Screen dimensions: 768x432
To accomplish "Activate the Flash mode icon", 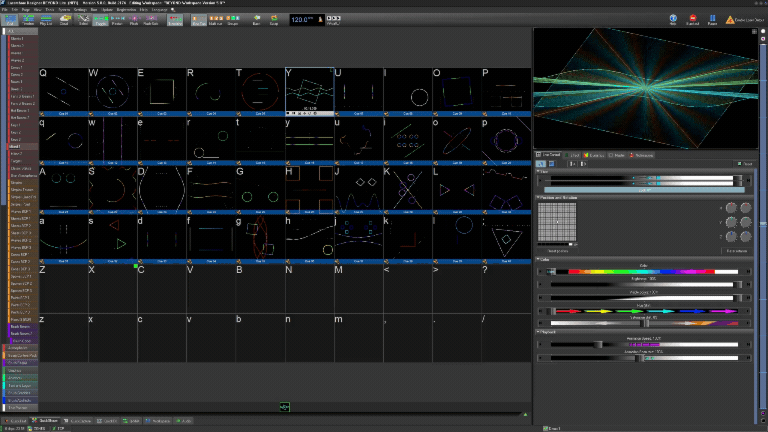I will pos(134,20).
